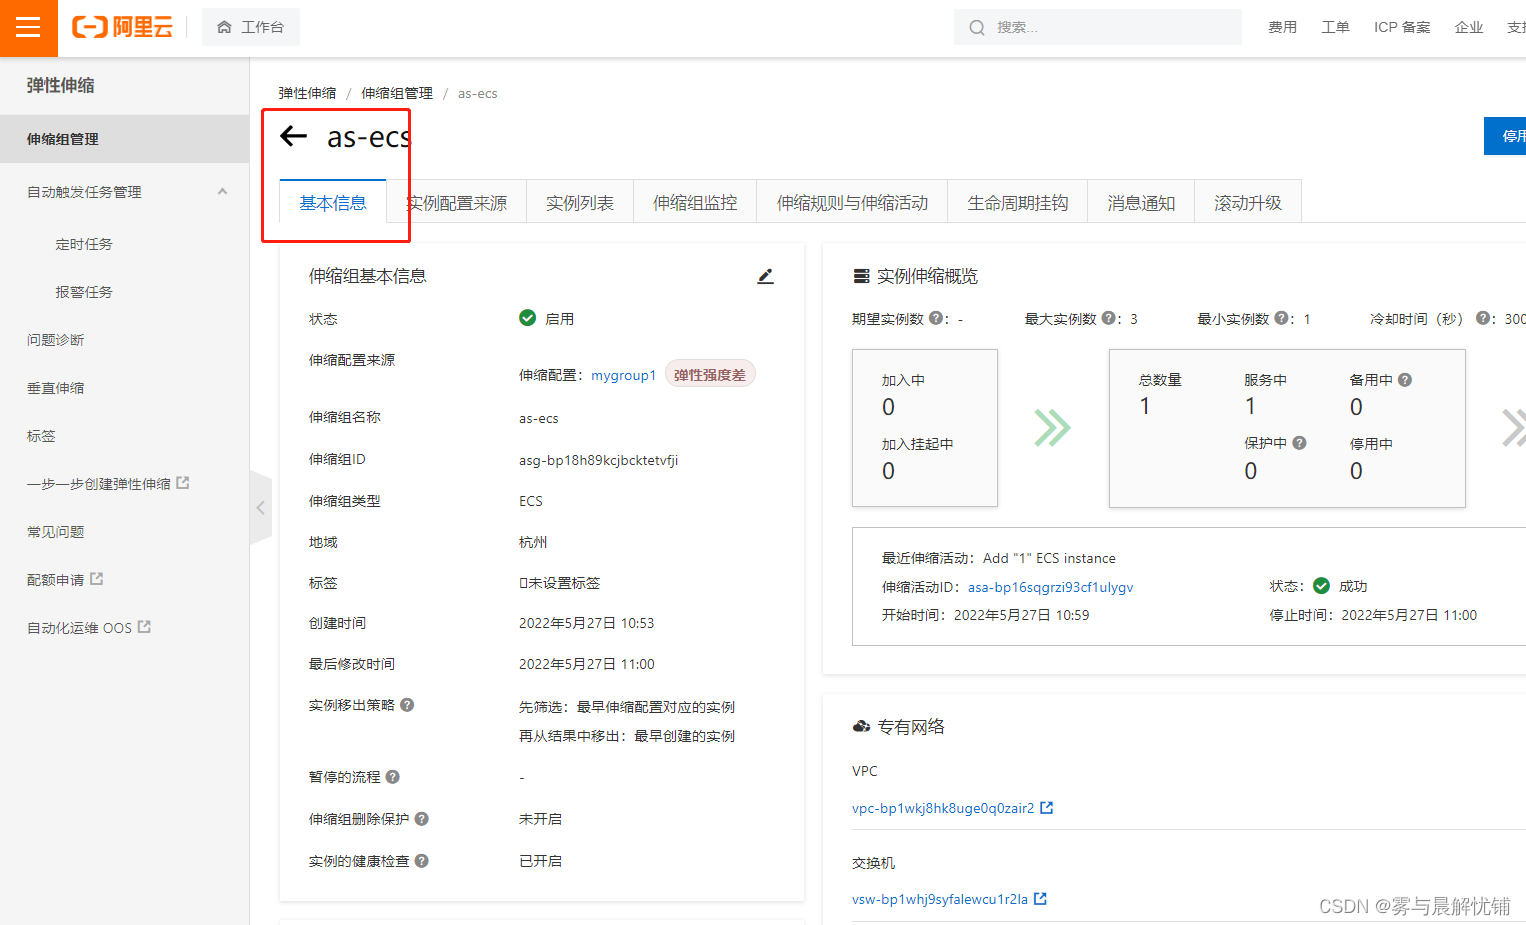The image size is (1526, 925).
Task: Open the mygroup1 scaling configuration link
Action: pyautogui.click(x=623, y=375)
